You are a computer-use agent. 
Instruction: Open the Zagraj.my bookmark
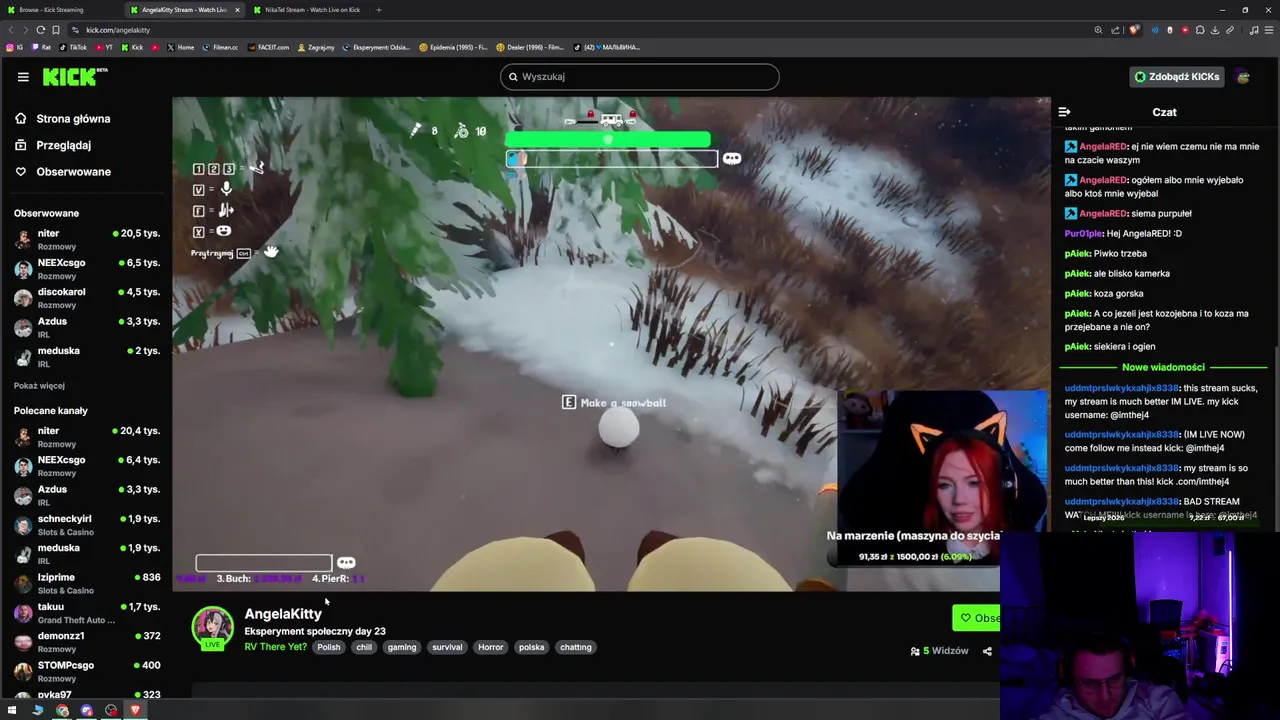click(316, 47)
